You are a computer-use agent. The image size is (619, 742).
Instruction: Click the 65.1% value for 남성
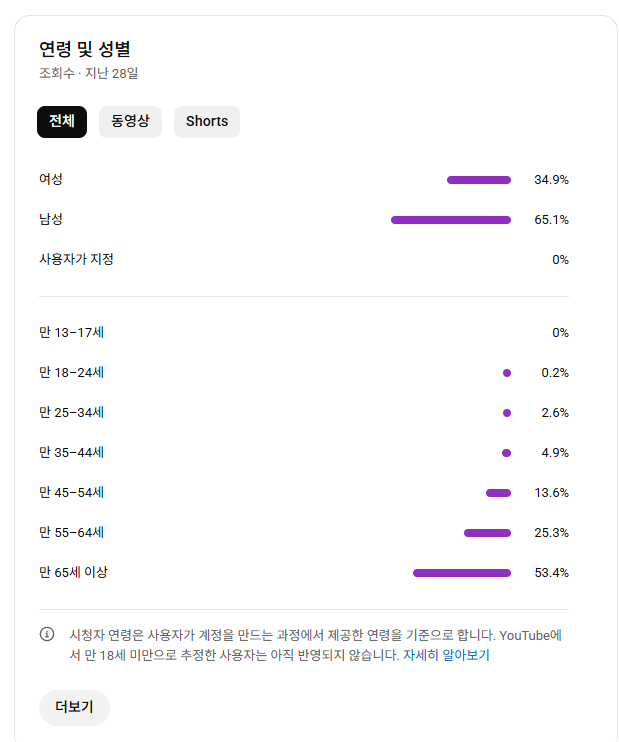(x=551, y=220)
